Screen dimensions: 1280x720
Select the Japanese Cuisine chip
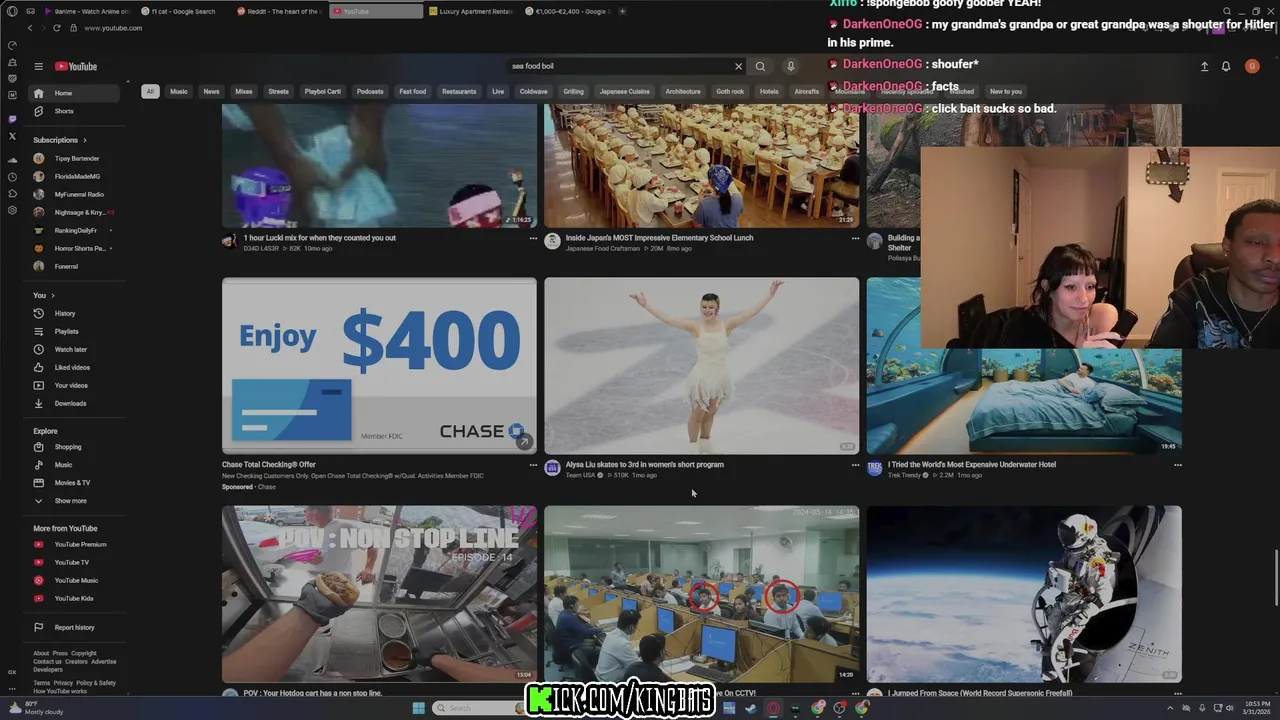click(625, 92)
